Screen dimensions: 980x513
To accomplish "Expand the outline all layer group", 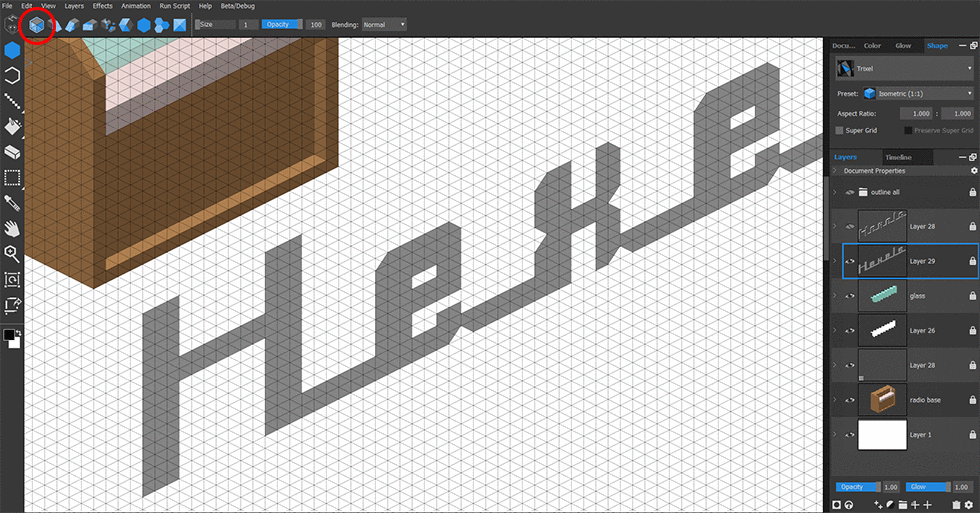I will (835, 192).
